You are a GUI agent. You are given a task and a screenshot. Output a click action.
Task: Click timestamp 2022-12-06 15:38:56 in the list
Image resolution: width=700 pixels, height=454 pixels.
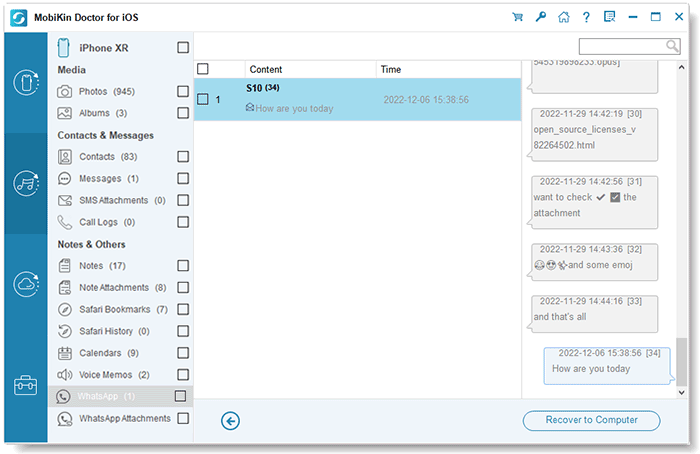426,100
